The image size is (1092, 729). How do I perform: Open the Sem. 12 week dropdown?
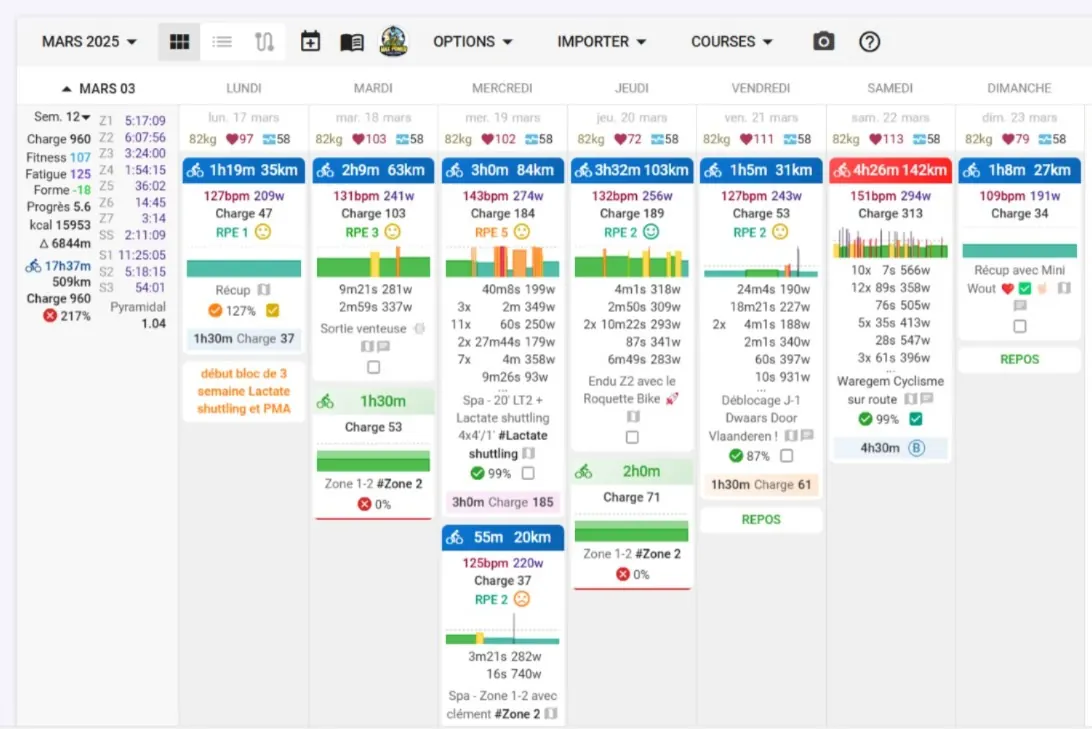pyautogui.click(x=62, y=116)
